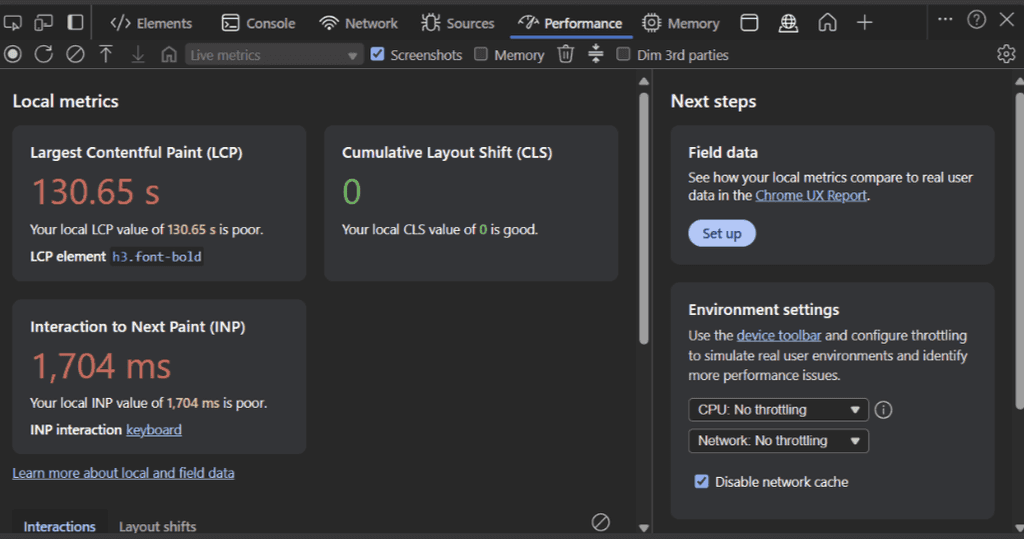
Task: Enable the Memory checkbox
Action: click(x=481, y=55)
